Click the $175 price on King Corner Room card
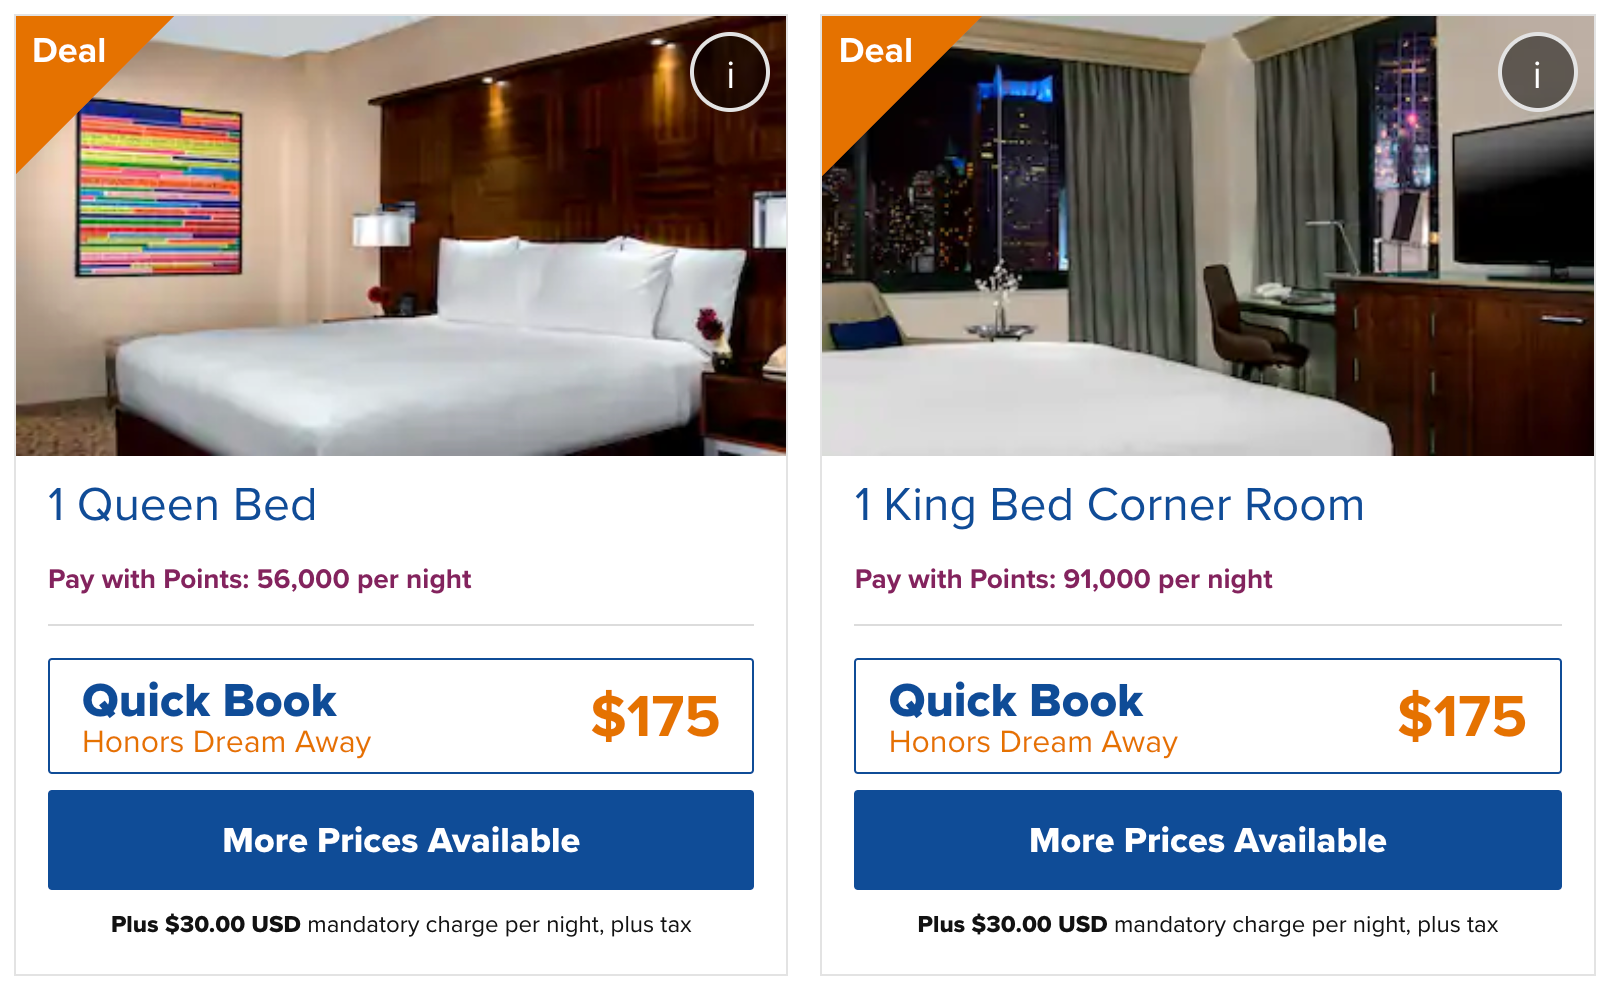This screenshot has height=988, width=1610. coord(1461,716)
